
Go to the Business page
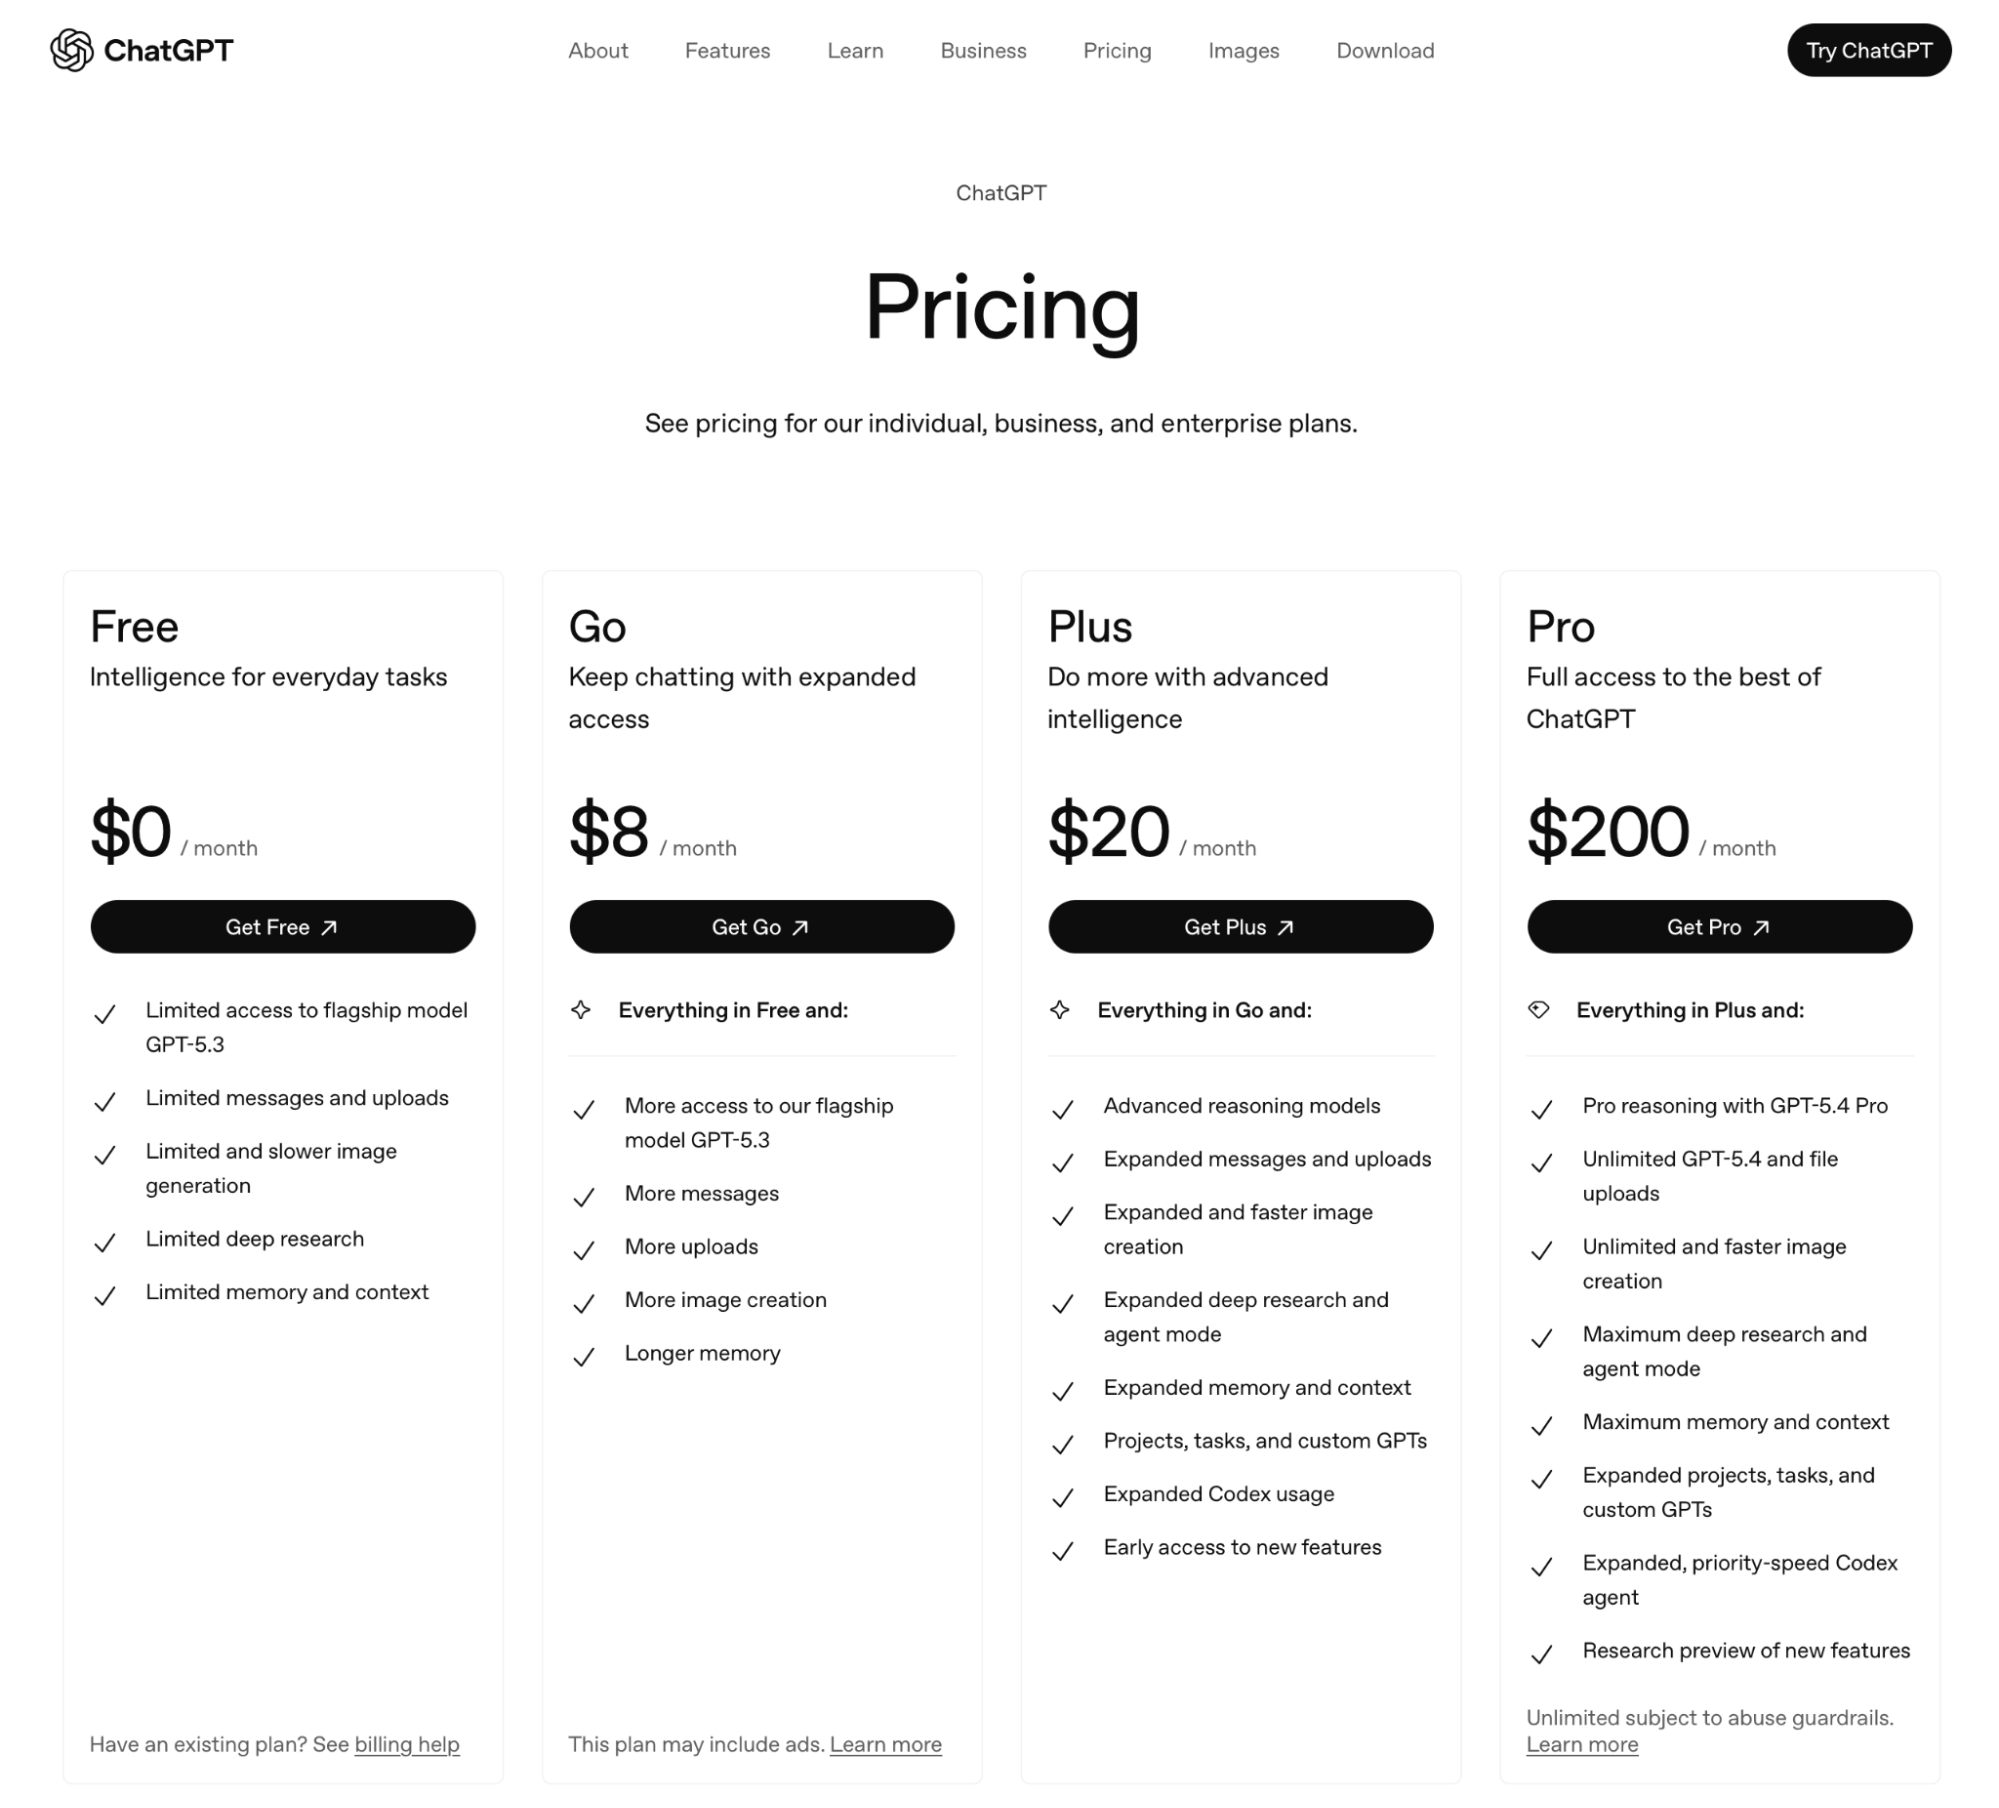[x=983, y=50]
